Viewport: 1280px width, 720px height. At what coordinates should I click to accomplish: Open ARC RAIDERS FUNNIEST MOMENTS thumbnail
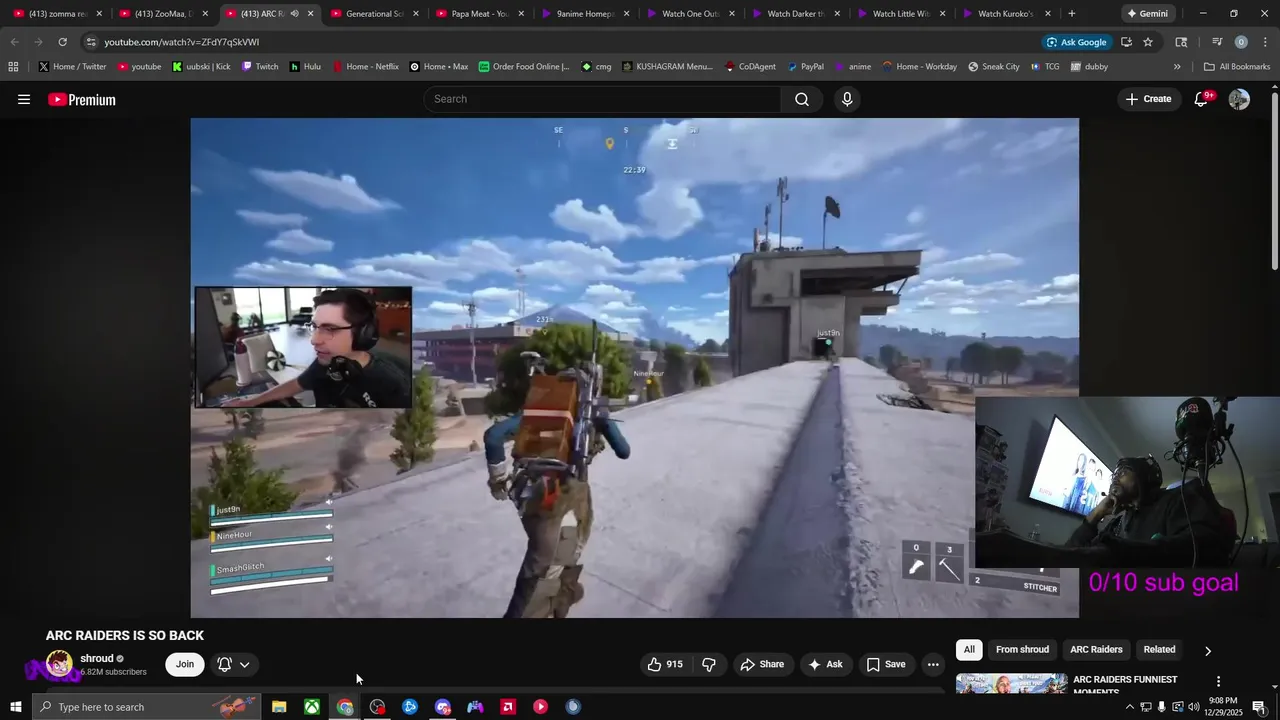click(1011, 684)
